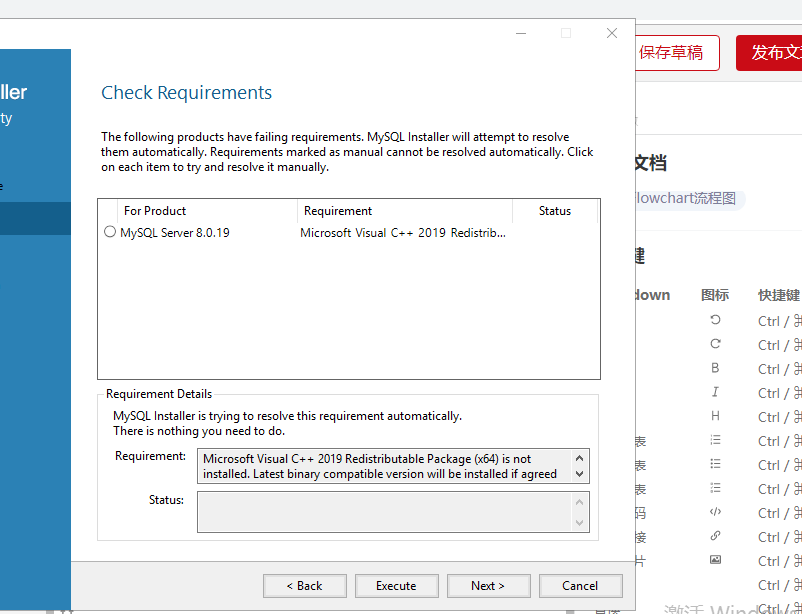Click the Check Requirements heading
The image size is (802, 614).
pos(187,93)
